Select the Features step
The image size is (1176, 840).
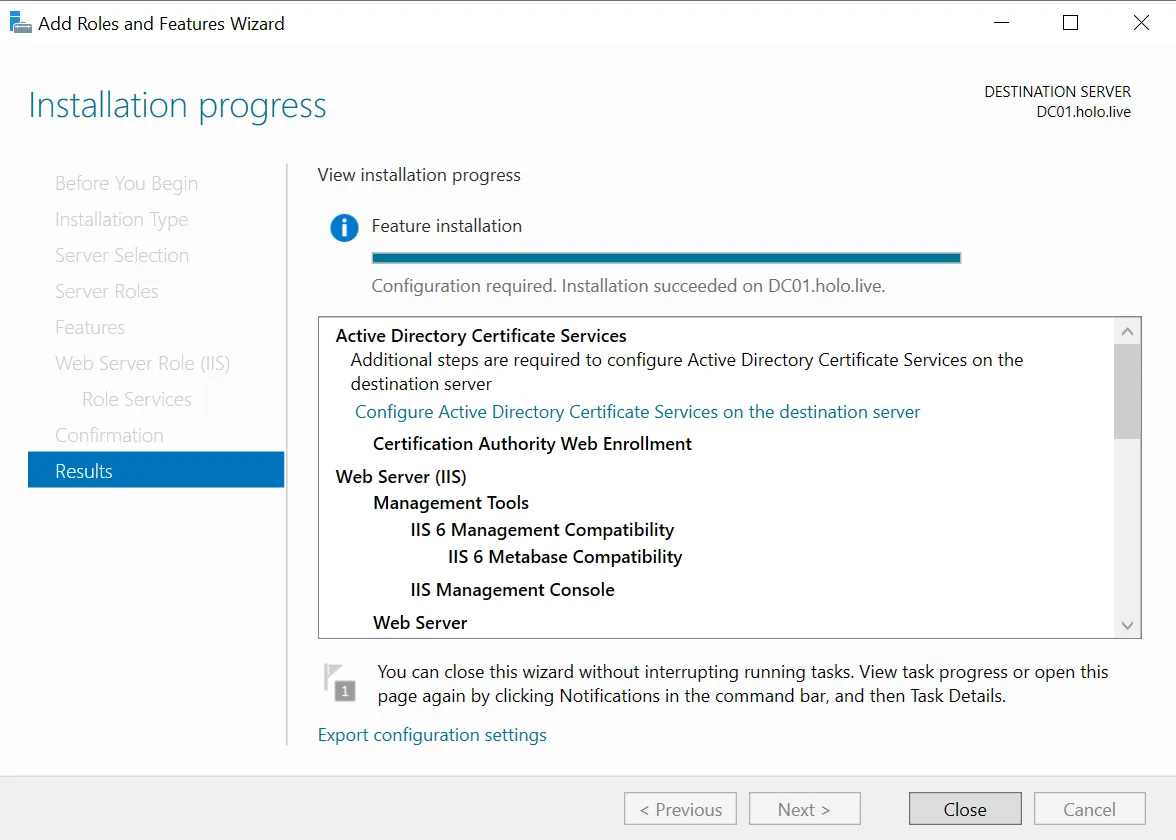90,327
